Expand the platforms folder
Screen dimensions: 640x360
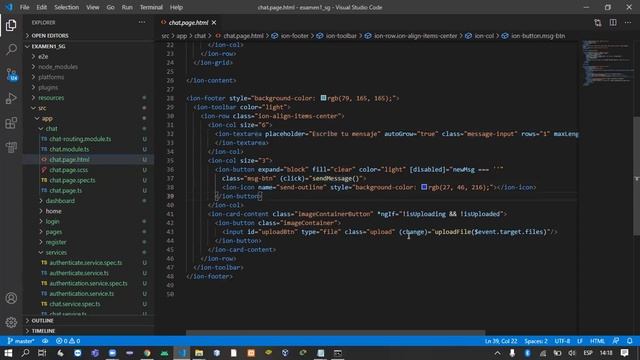[88, 77]
